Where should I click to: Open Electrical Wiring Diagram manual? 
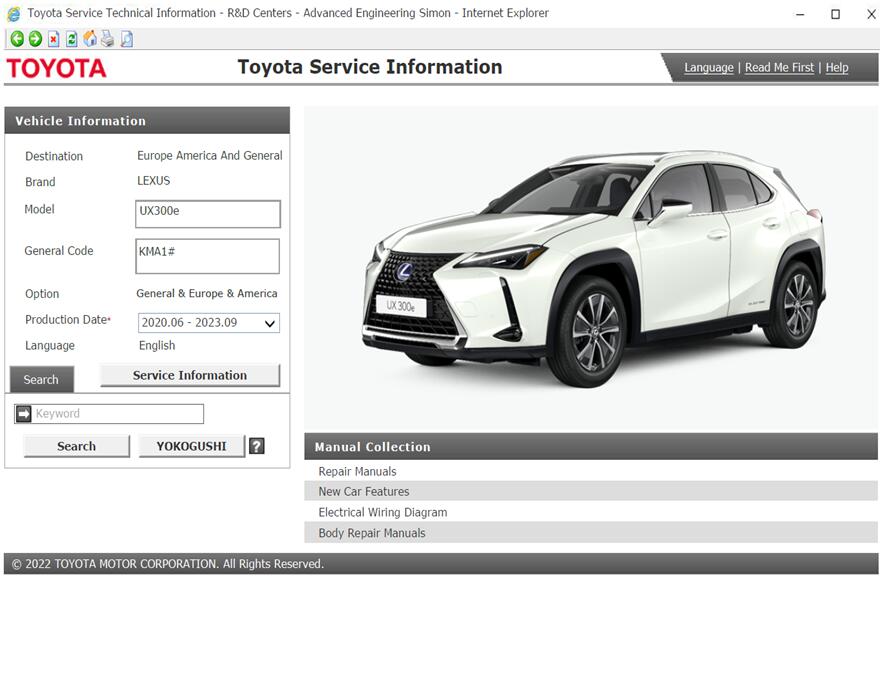(382, 512)
